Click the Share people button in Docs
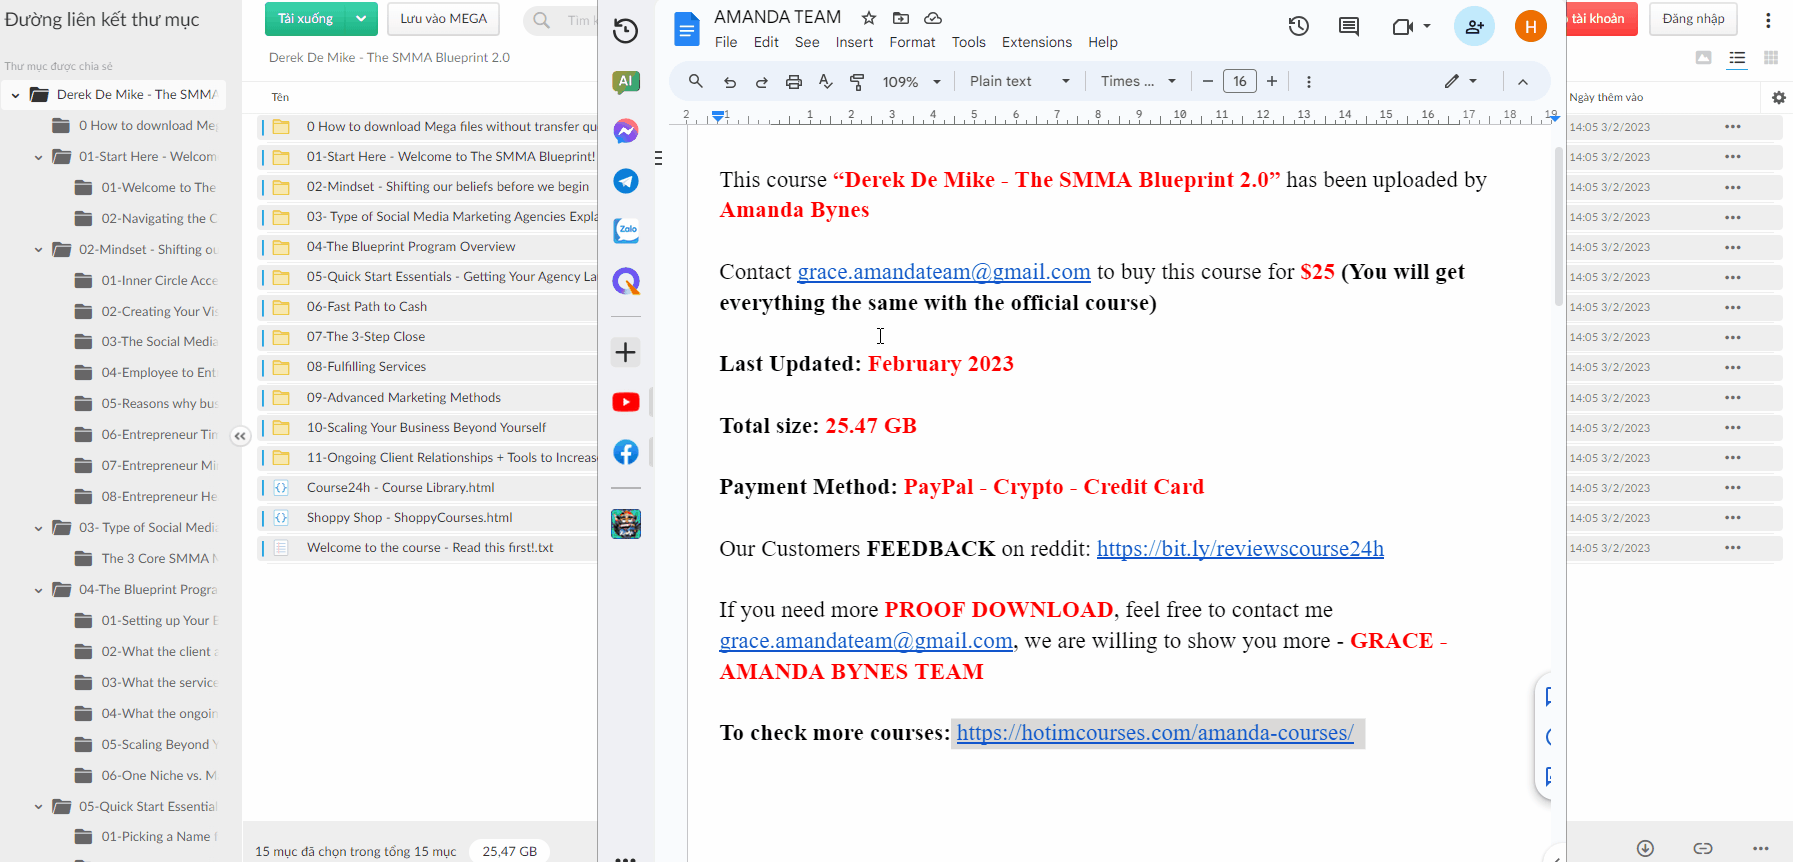The image size is (1793, 862). tap(1474, 27)
